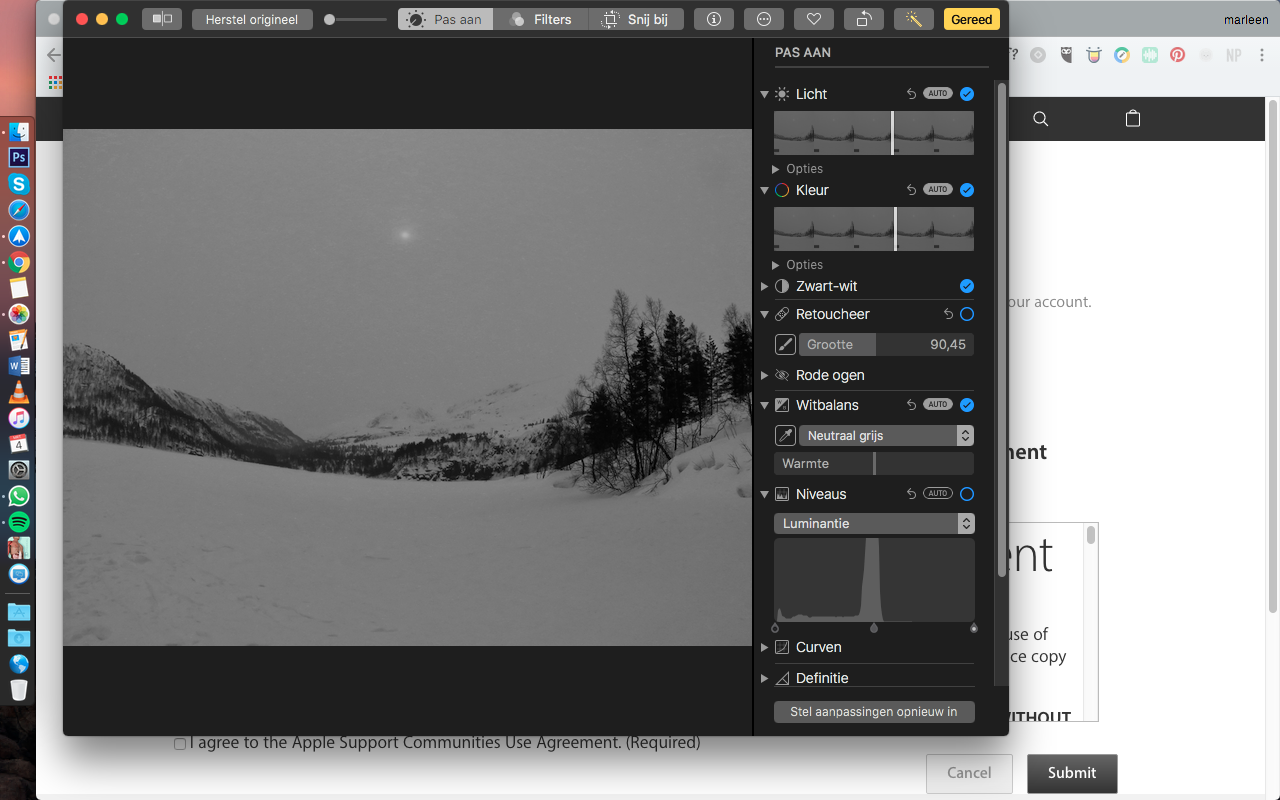Click the zoom slider in the toolbar
This screenshot has width=1280, height=800.
pyautogui.click(x=355, y=19)
